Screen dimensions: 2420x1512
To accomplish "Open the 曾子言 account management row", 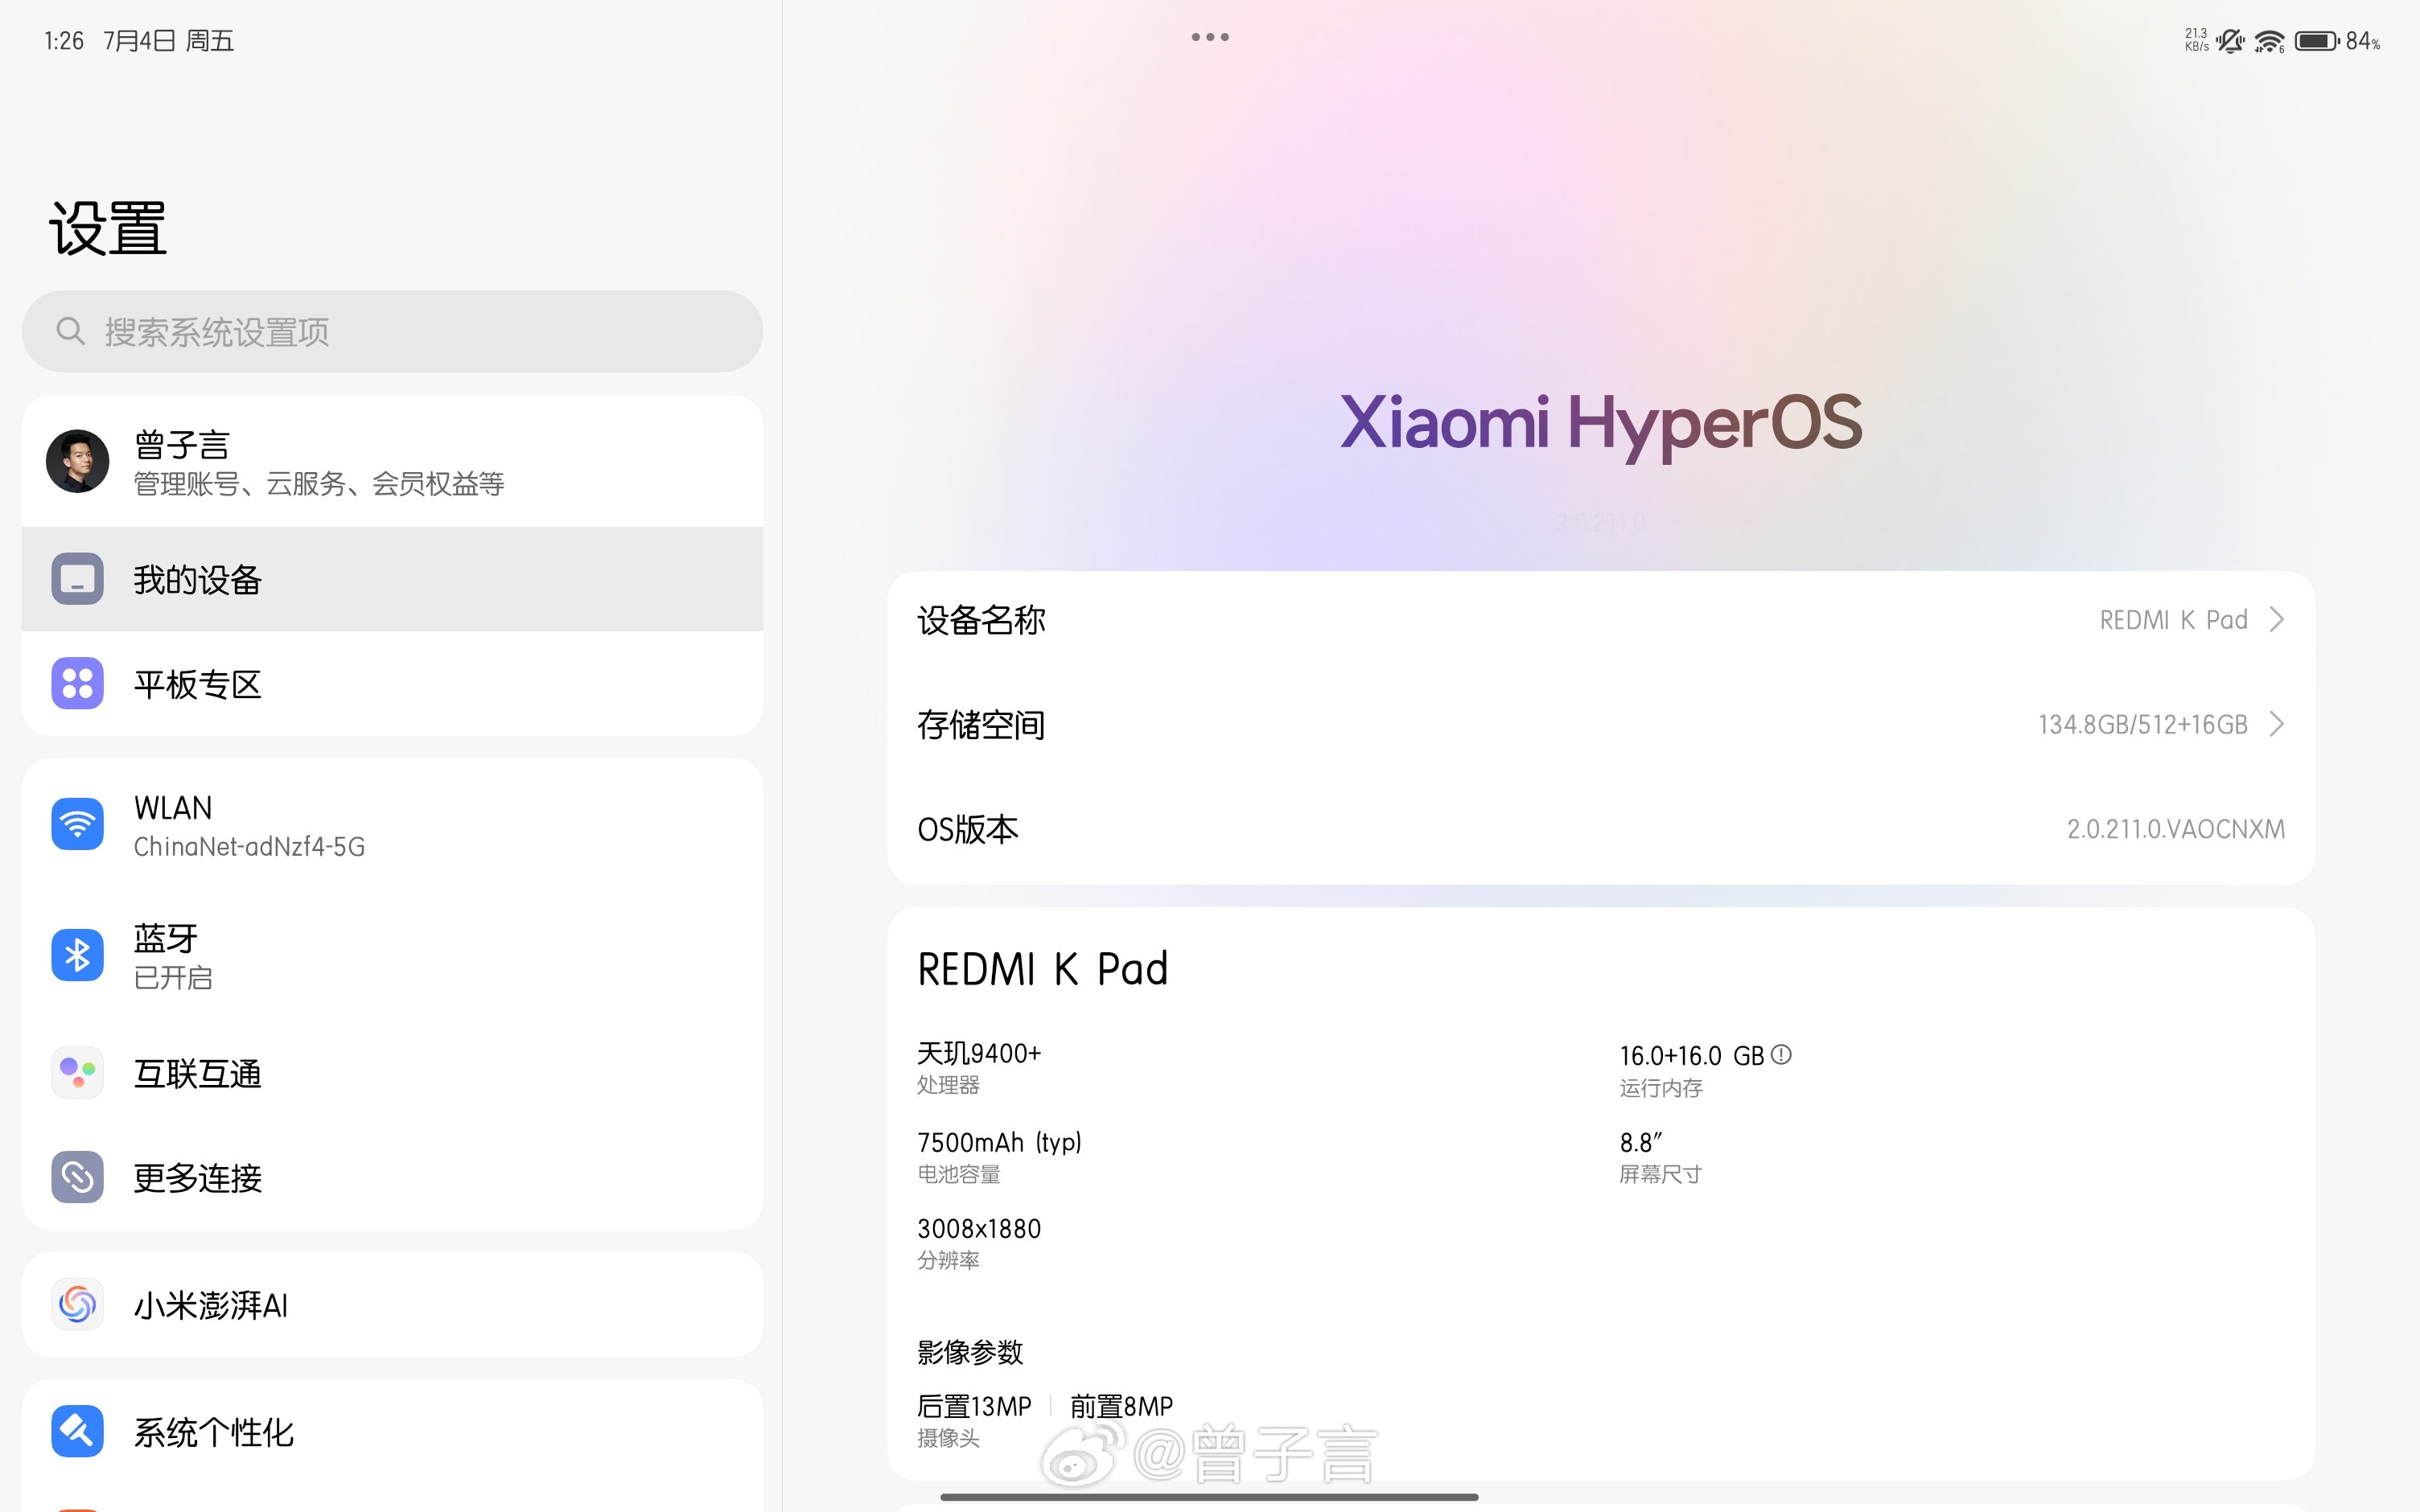I will [x=392, y=462].
